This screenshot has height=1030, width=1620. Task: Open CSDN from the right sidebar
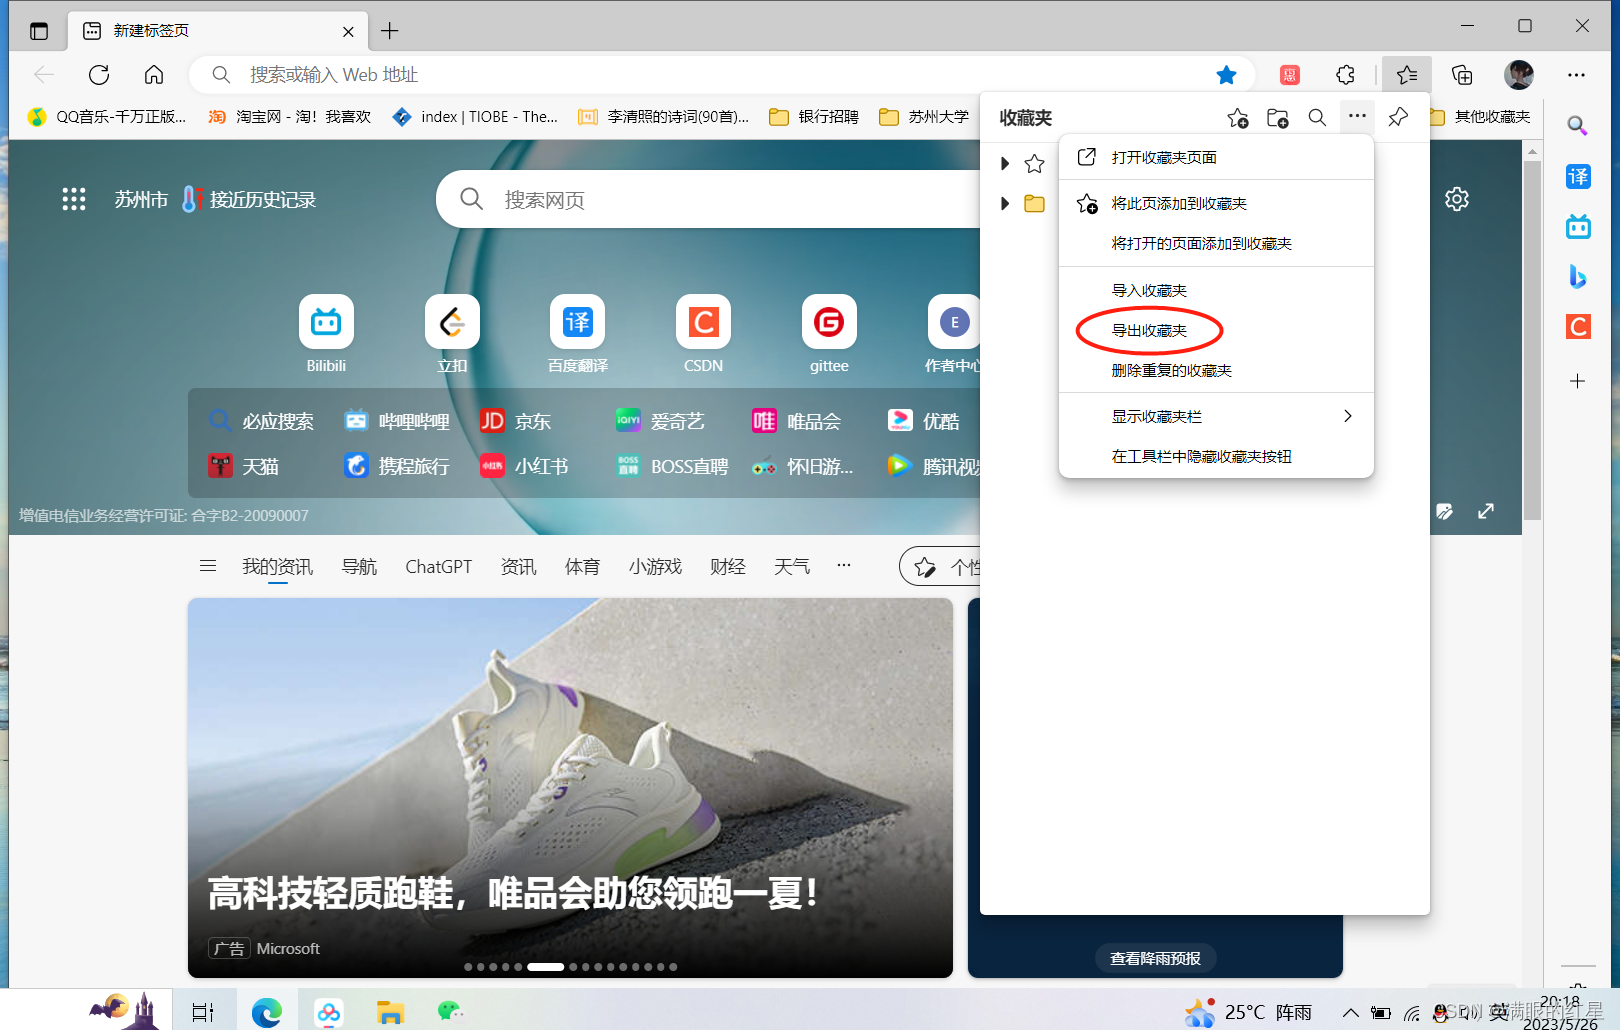pos(1578,327)
